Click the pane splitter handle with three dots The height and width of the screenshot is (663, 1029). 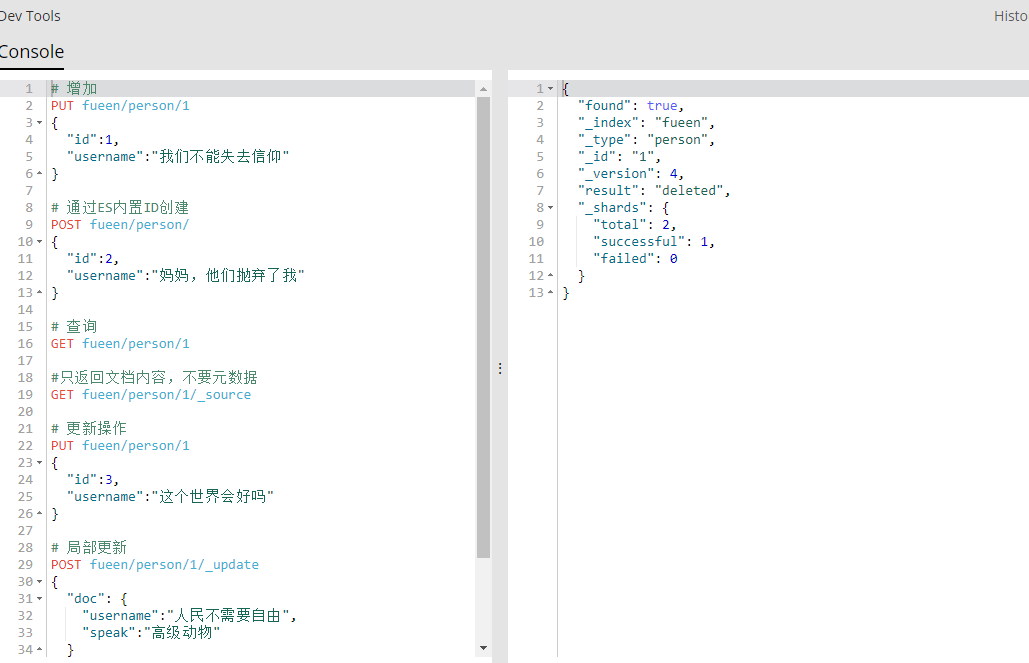[x=500, y=368]
